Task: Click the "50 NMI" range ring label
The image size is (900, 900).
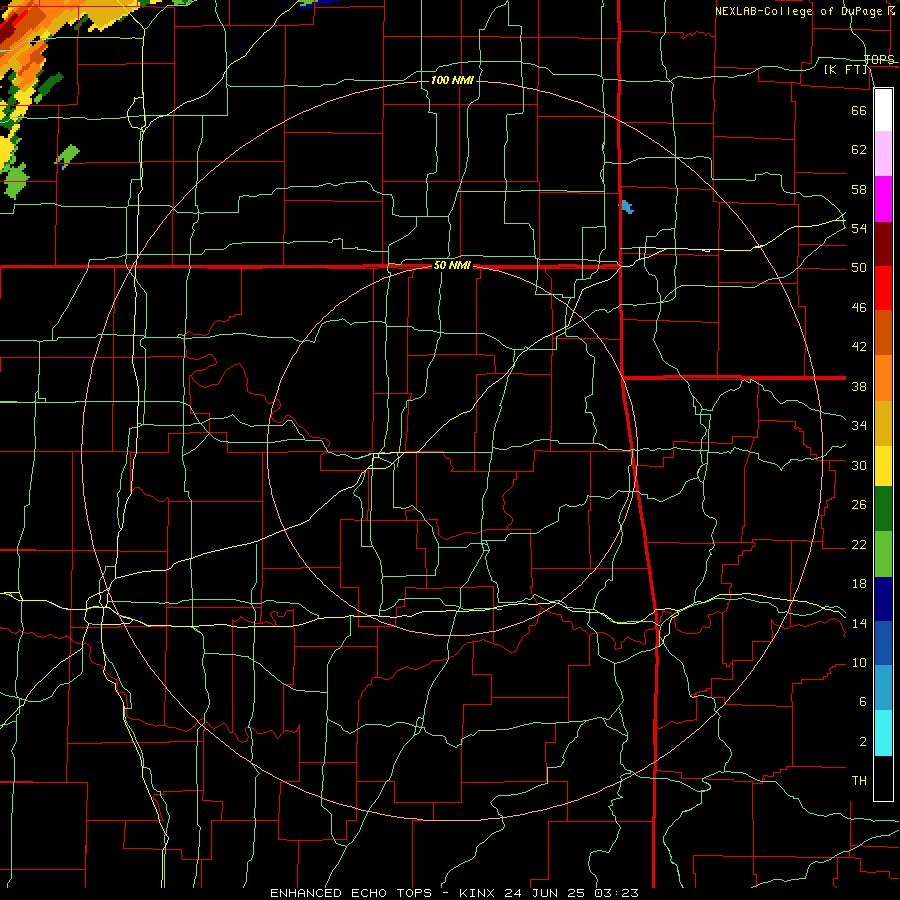Action: point(452,265)
